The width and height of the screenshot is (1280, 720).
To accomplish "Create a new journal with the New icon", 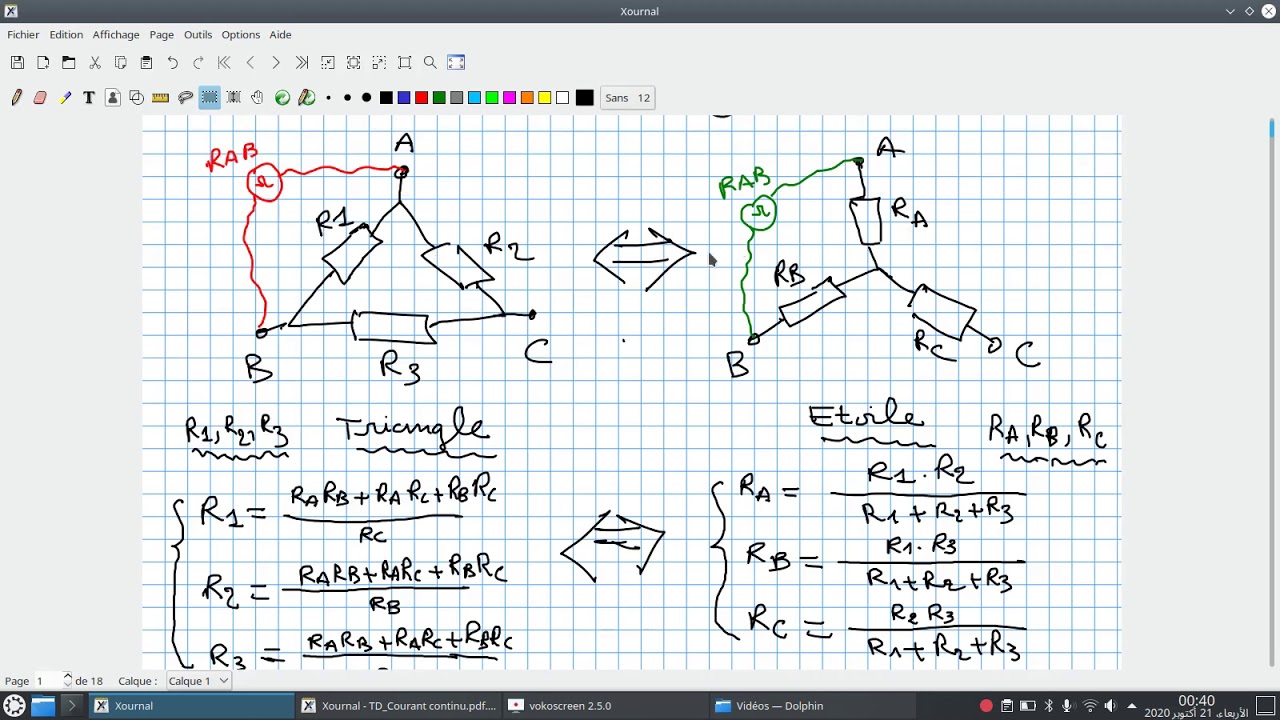I will [43, 62].
